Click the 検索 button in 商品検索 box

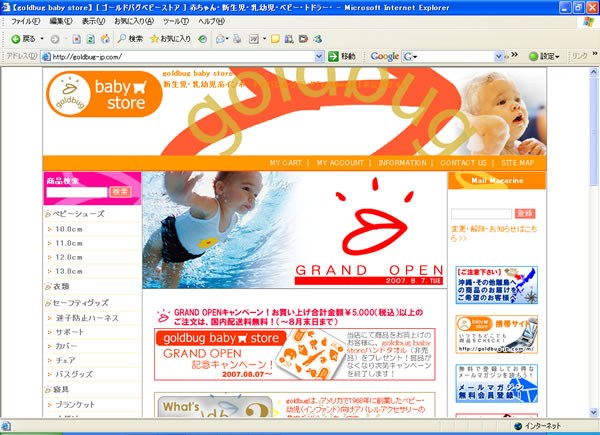[121, 192]
